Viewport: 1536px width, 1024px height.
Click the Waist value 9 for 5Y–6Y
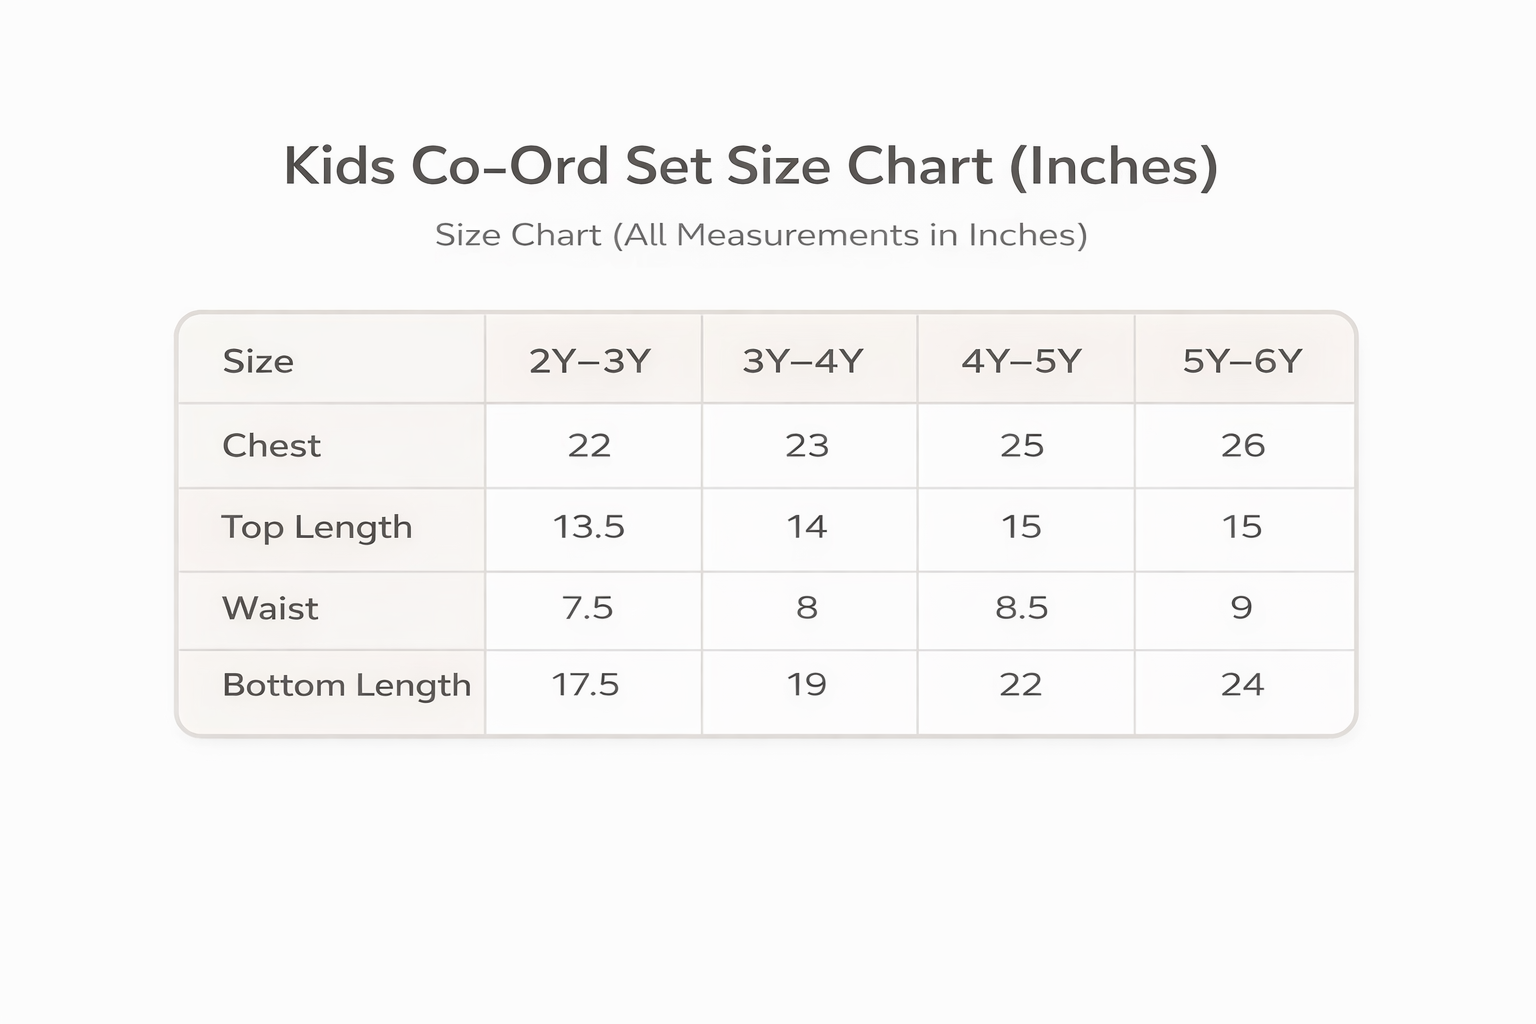tap(1242, 608)
